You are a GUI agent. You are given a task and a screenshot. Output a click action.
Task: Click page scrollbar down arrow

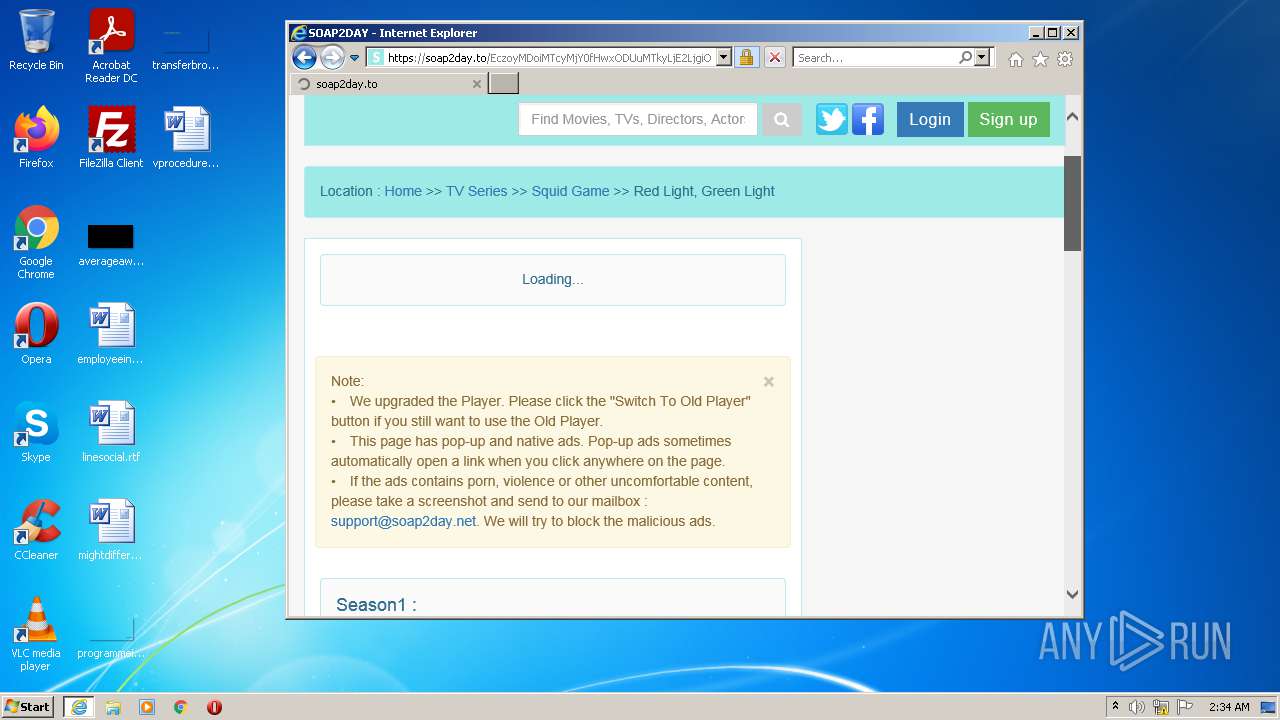tap(1072, 594)
